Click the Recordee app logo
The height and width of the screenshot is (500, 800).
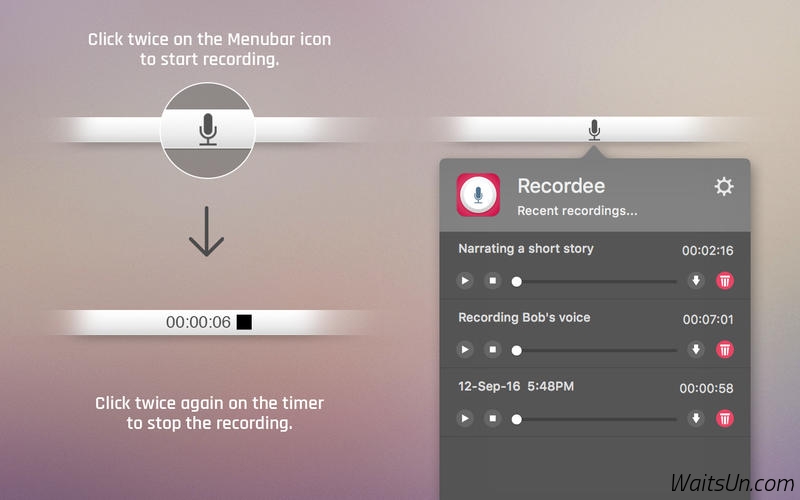478,194
